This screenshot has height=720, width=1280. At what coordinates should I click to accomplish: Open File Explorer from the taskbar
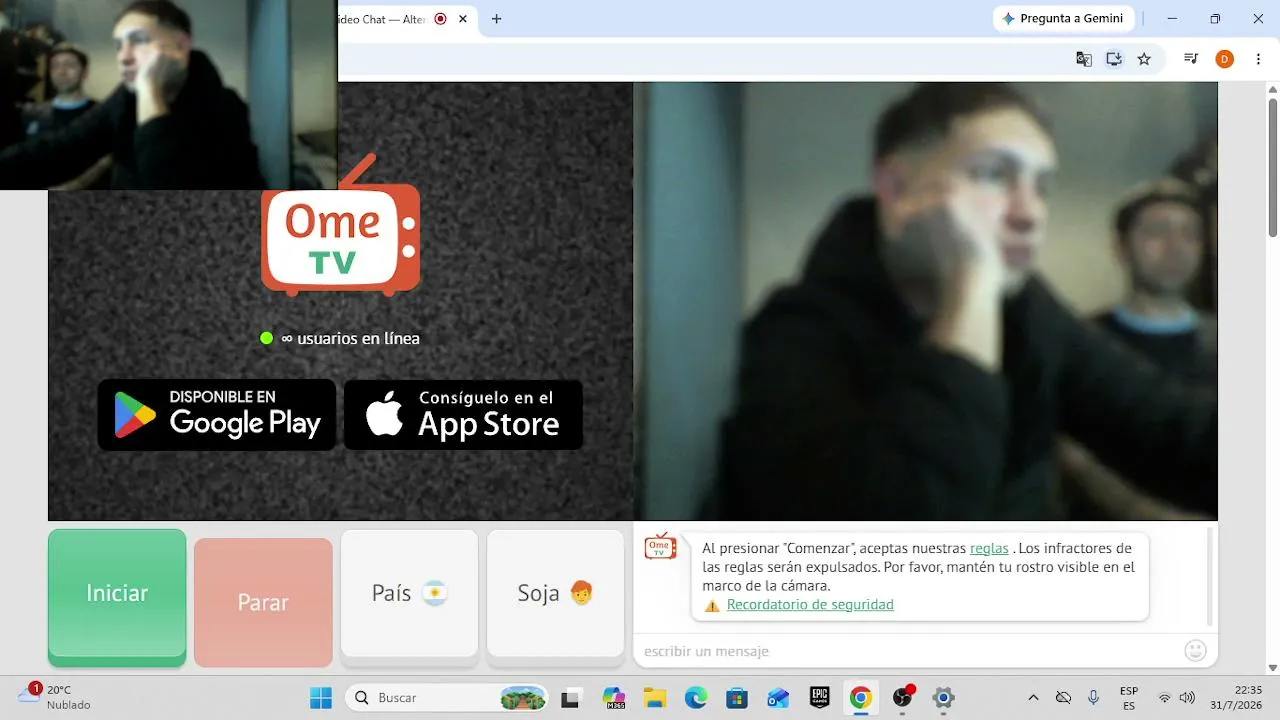[655, 697]
